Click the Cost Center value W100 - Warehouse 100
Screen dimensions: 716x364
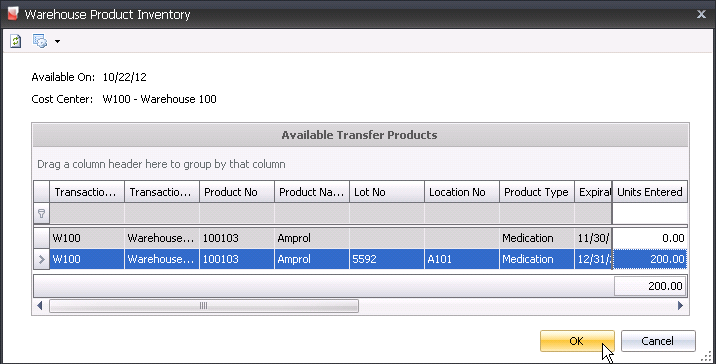pyautogui.click(x=159, y=99)
